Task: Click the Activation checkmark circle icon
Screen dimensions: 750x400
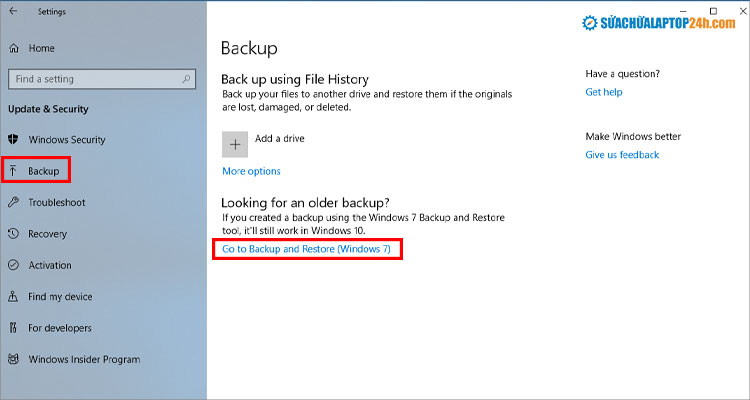Action: pos(13,265)
